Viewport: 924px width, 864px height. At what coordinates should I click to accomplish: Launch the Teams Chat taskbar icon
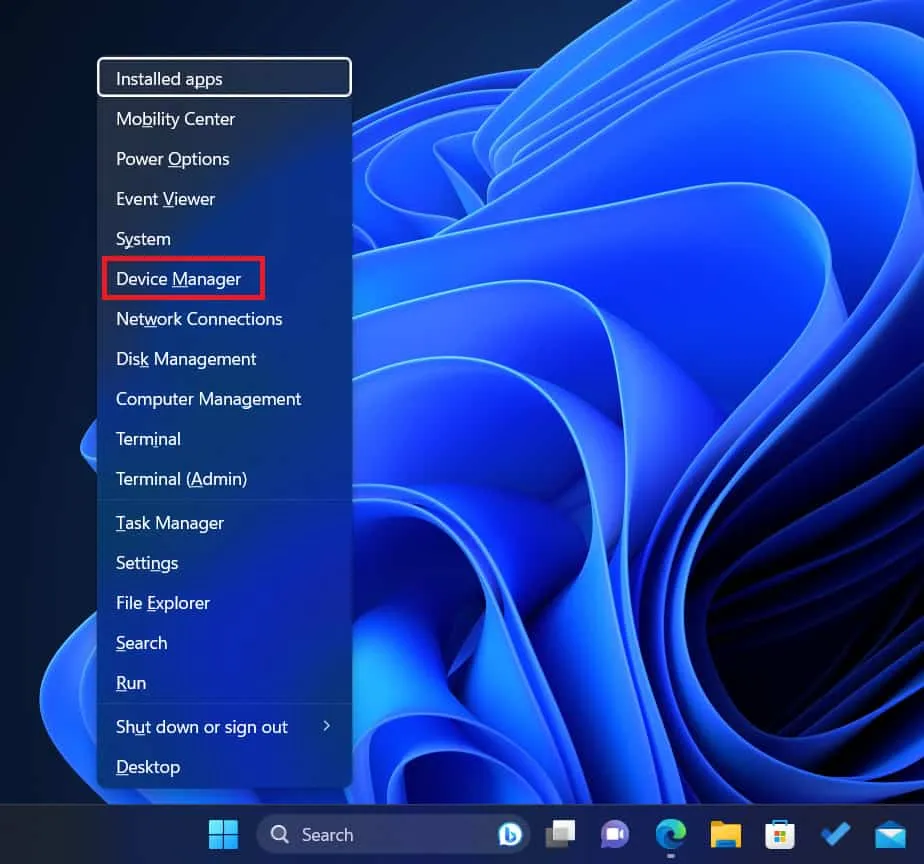point(615,835)
